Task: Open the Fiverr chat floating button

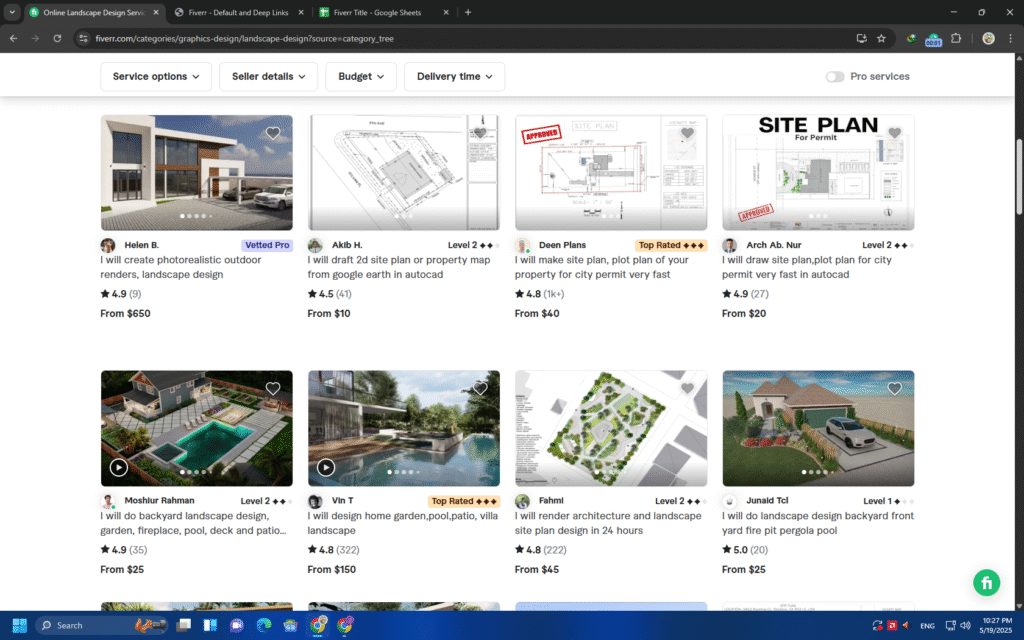Action: point(986,583)
